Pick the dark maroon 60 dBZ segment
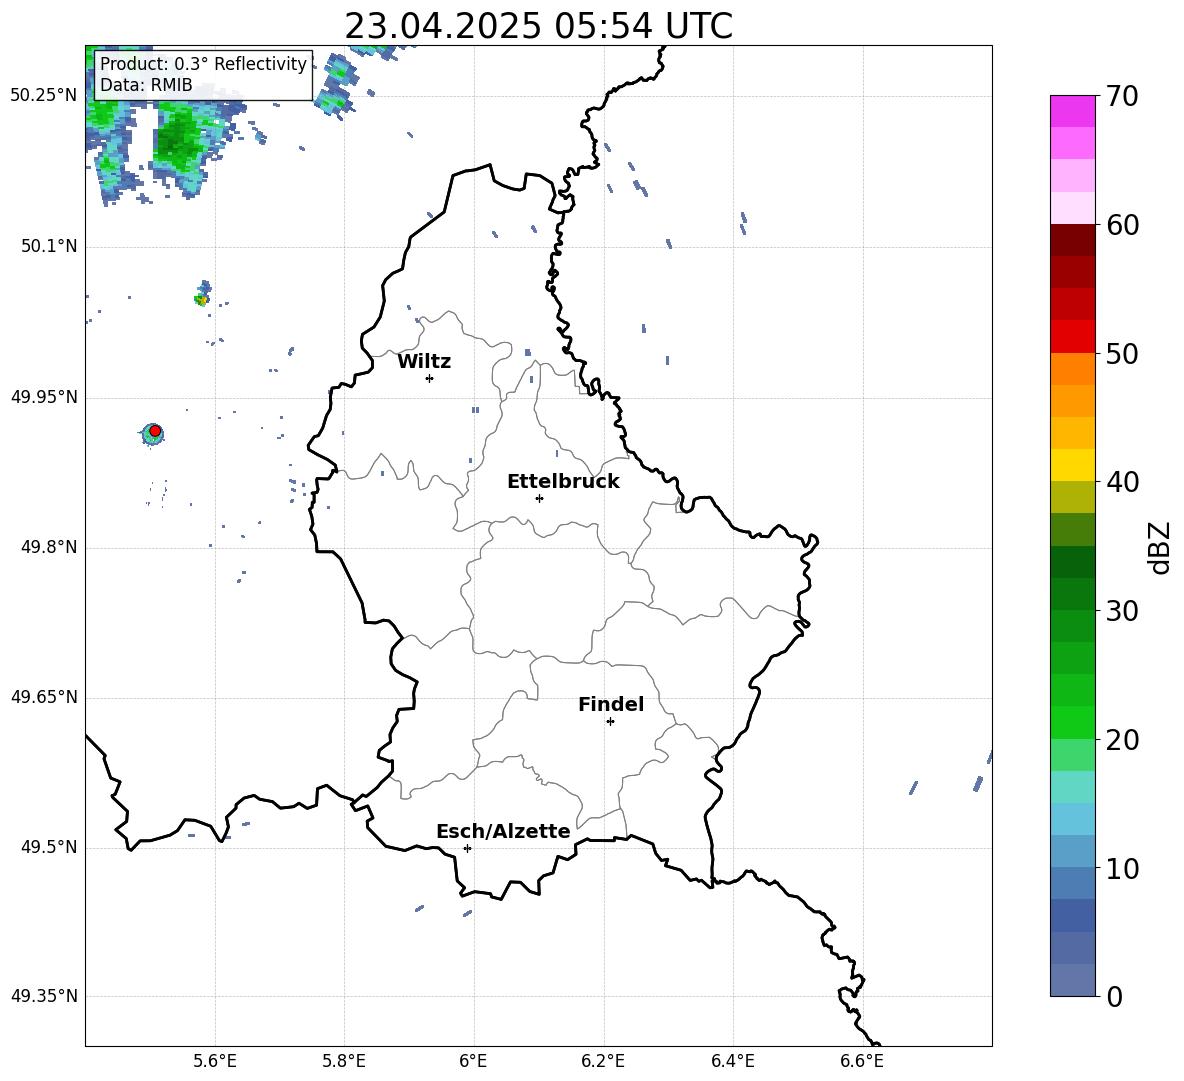The height and width of the screenshot is (1081, 1184). coord(1072,240)
